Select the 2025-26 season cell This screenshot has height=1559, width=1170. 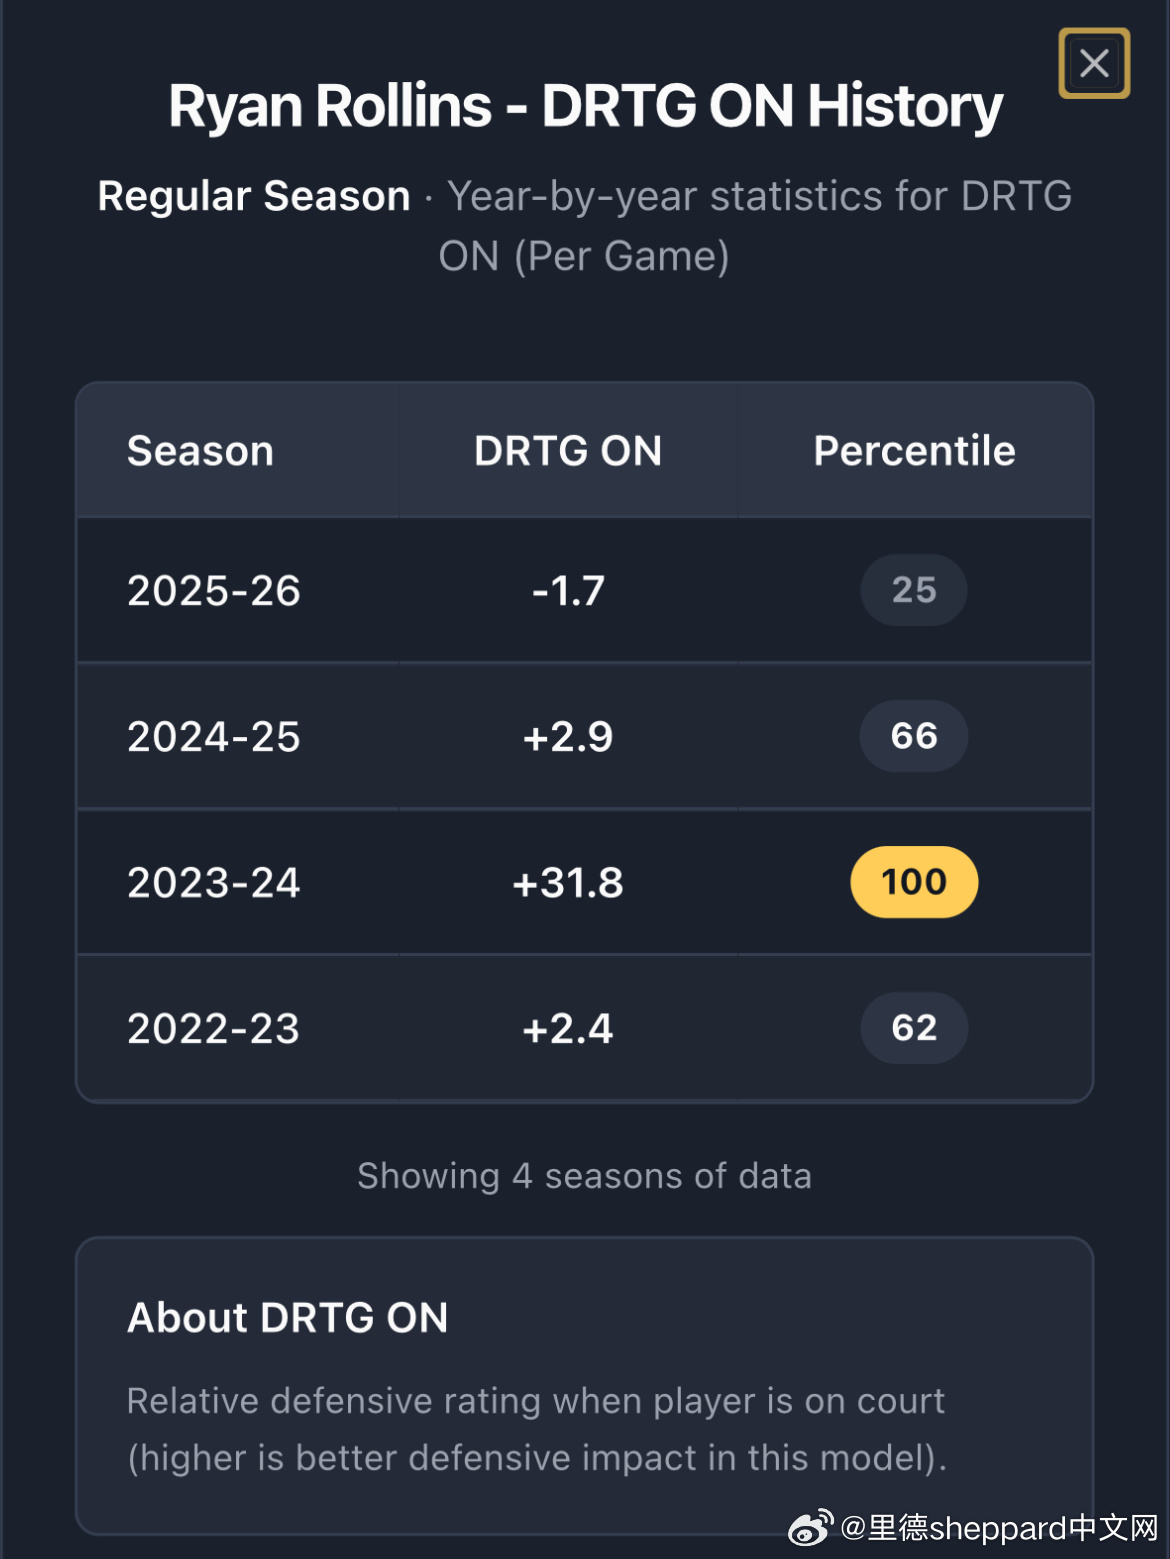(214, 591)
